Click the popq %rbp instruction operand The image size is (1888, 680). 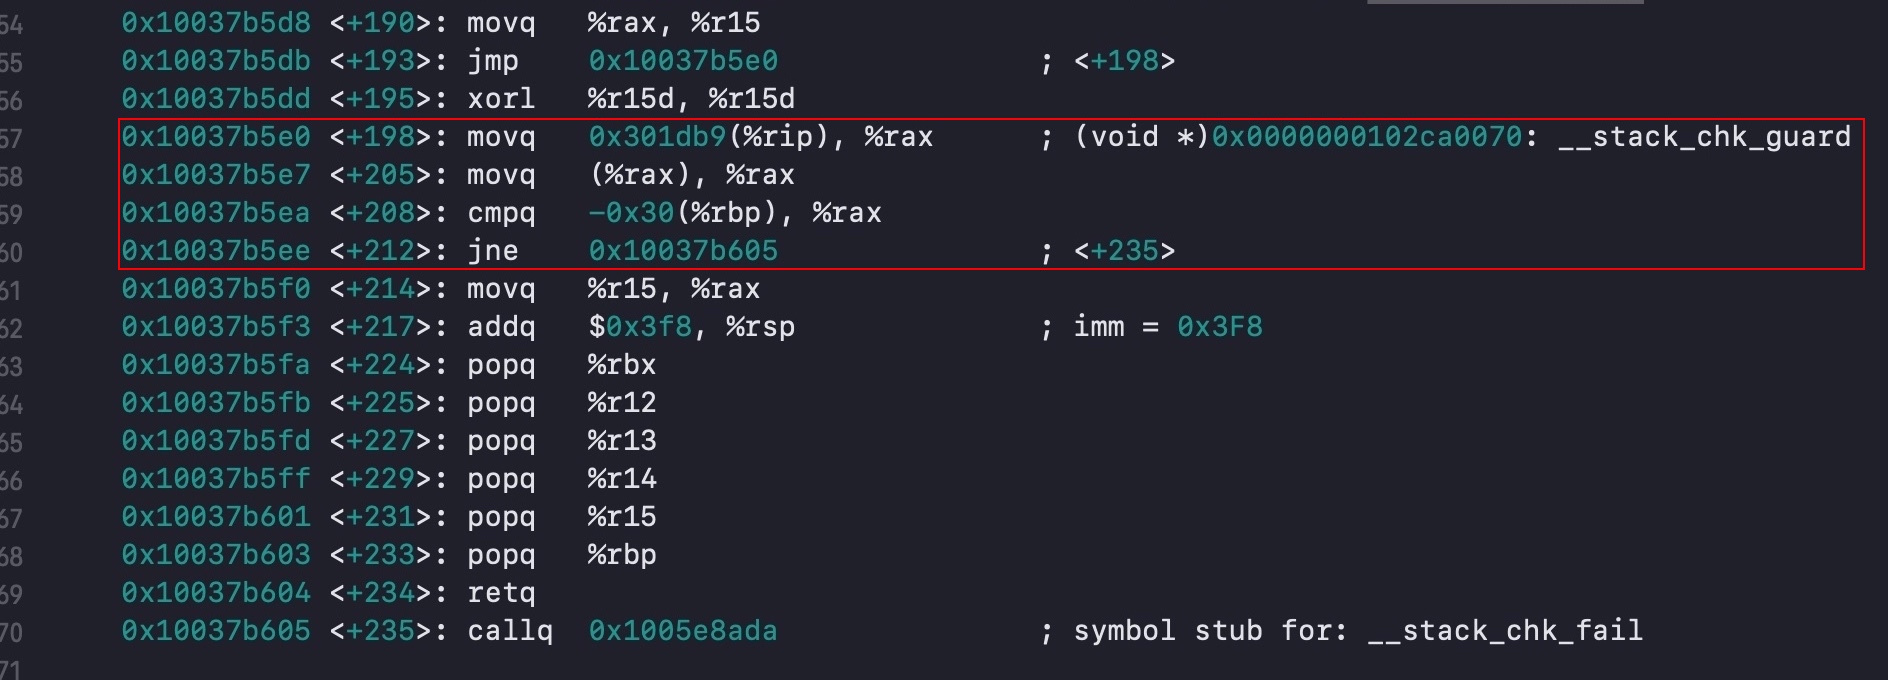click(622, 556)
